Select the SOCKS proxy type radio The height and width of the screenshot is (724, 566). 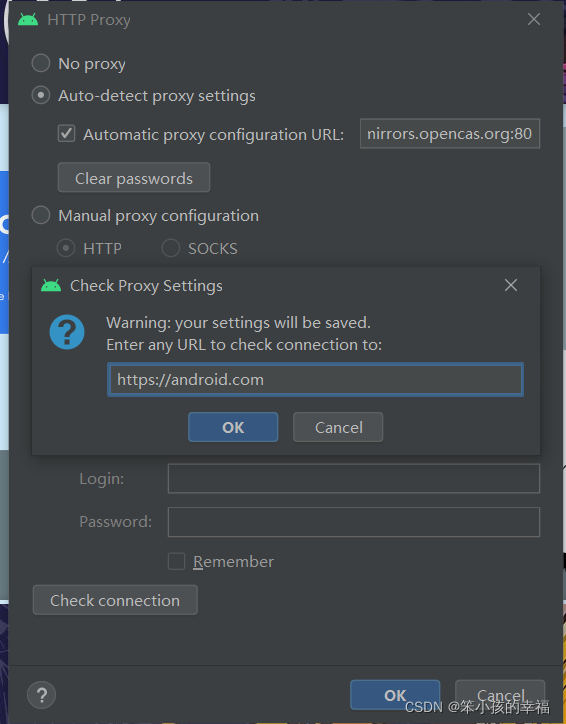point(170,248)
